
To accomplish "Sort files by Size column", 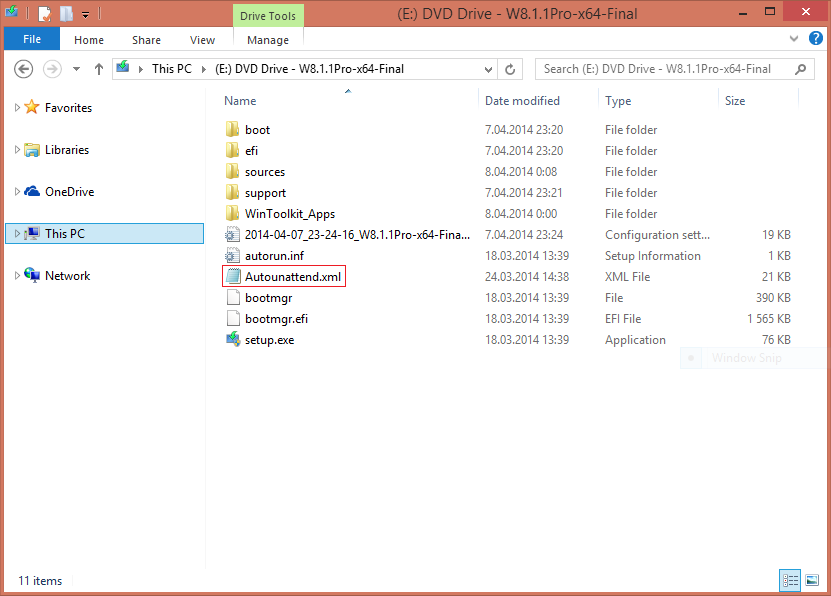I will pyautogui.click(x=735, y=101).
